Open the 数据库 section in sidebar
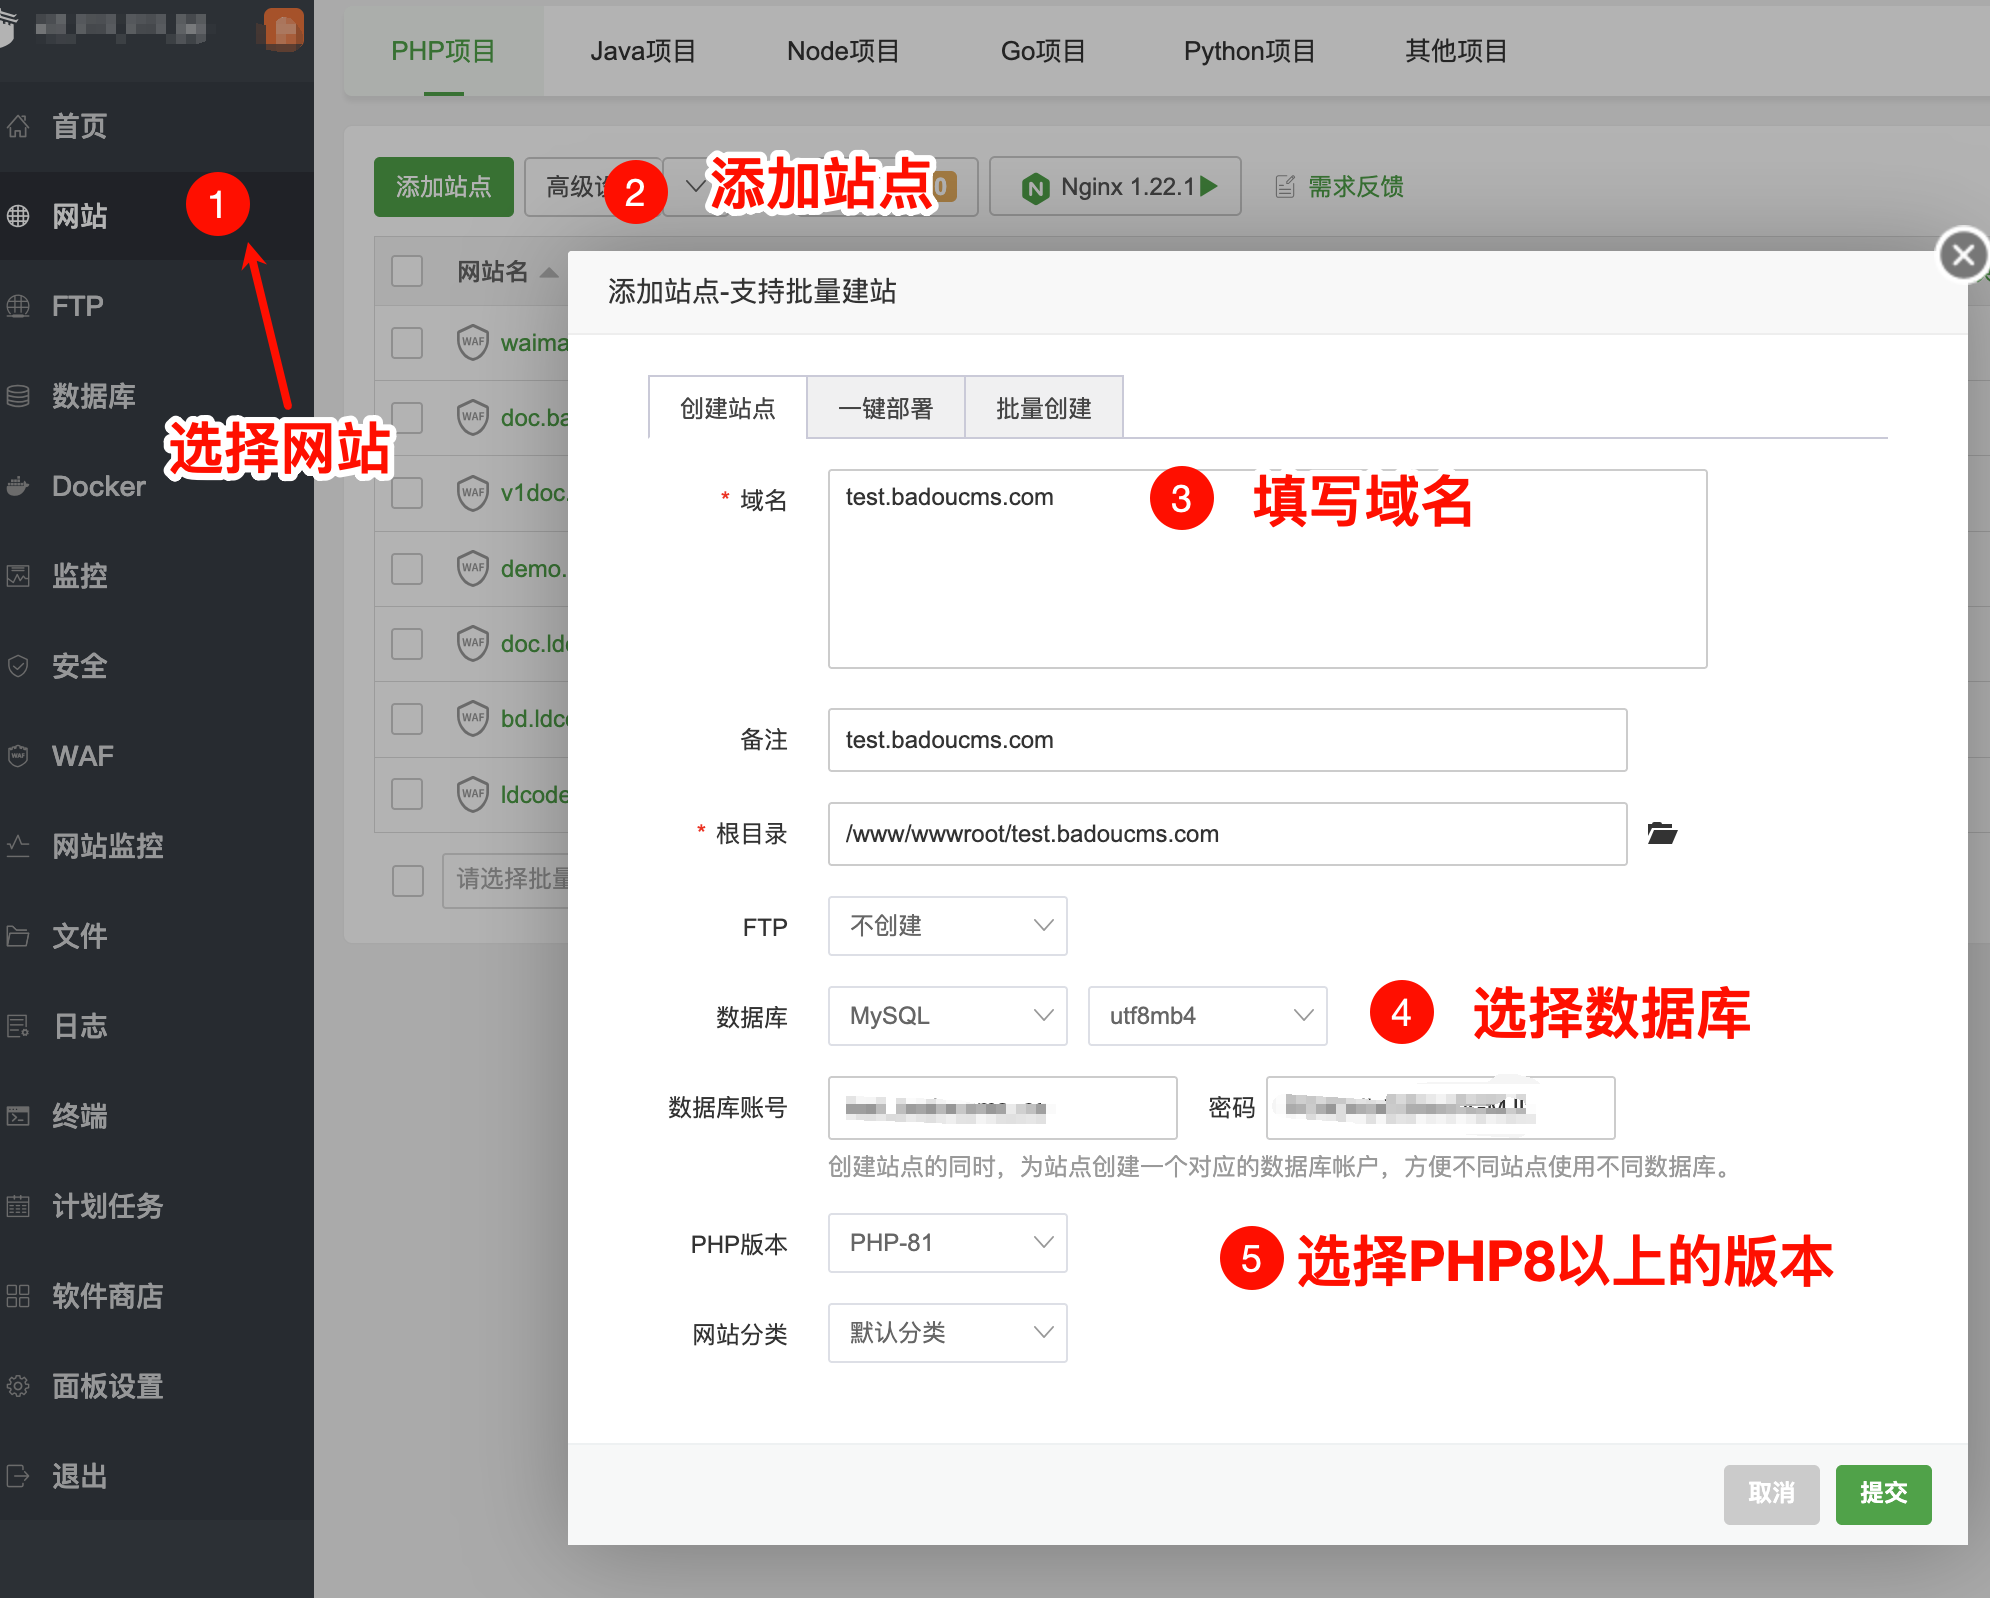This screenshot has height=1598, width=1990. [x=95, y=396]
